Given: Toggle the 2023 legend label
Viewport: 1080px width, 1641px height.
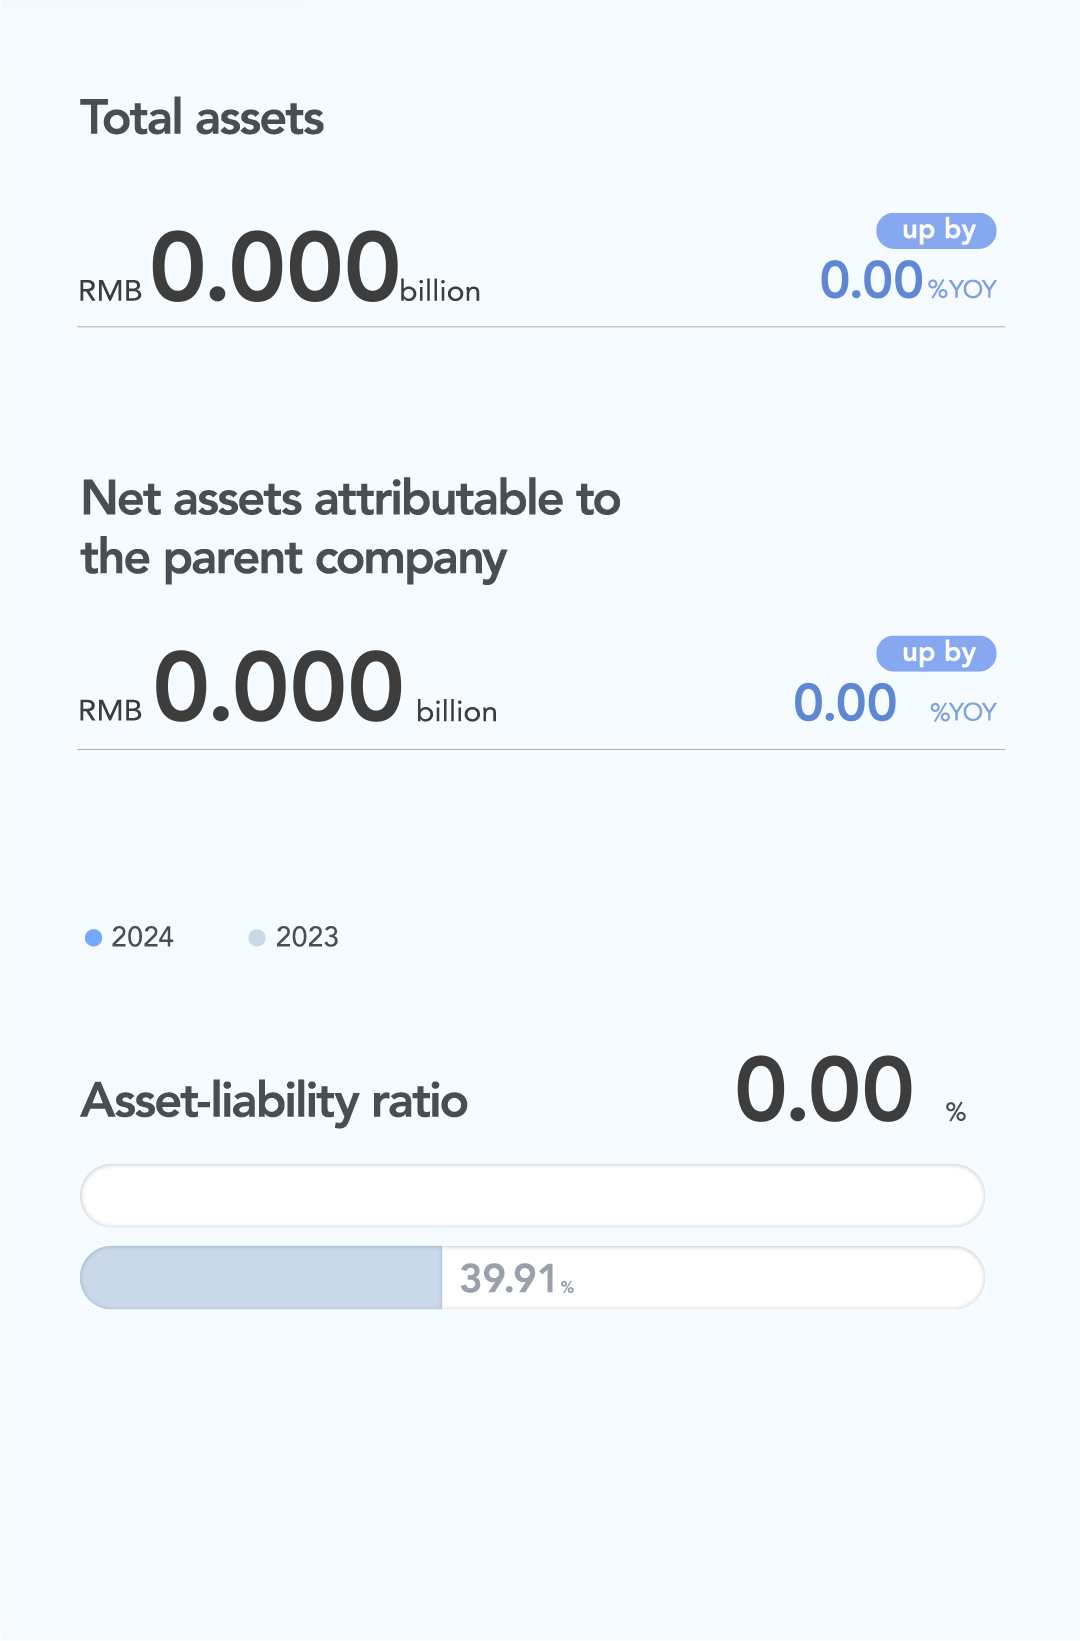Looking at the screenshot, I should (x=307, y=937).
